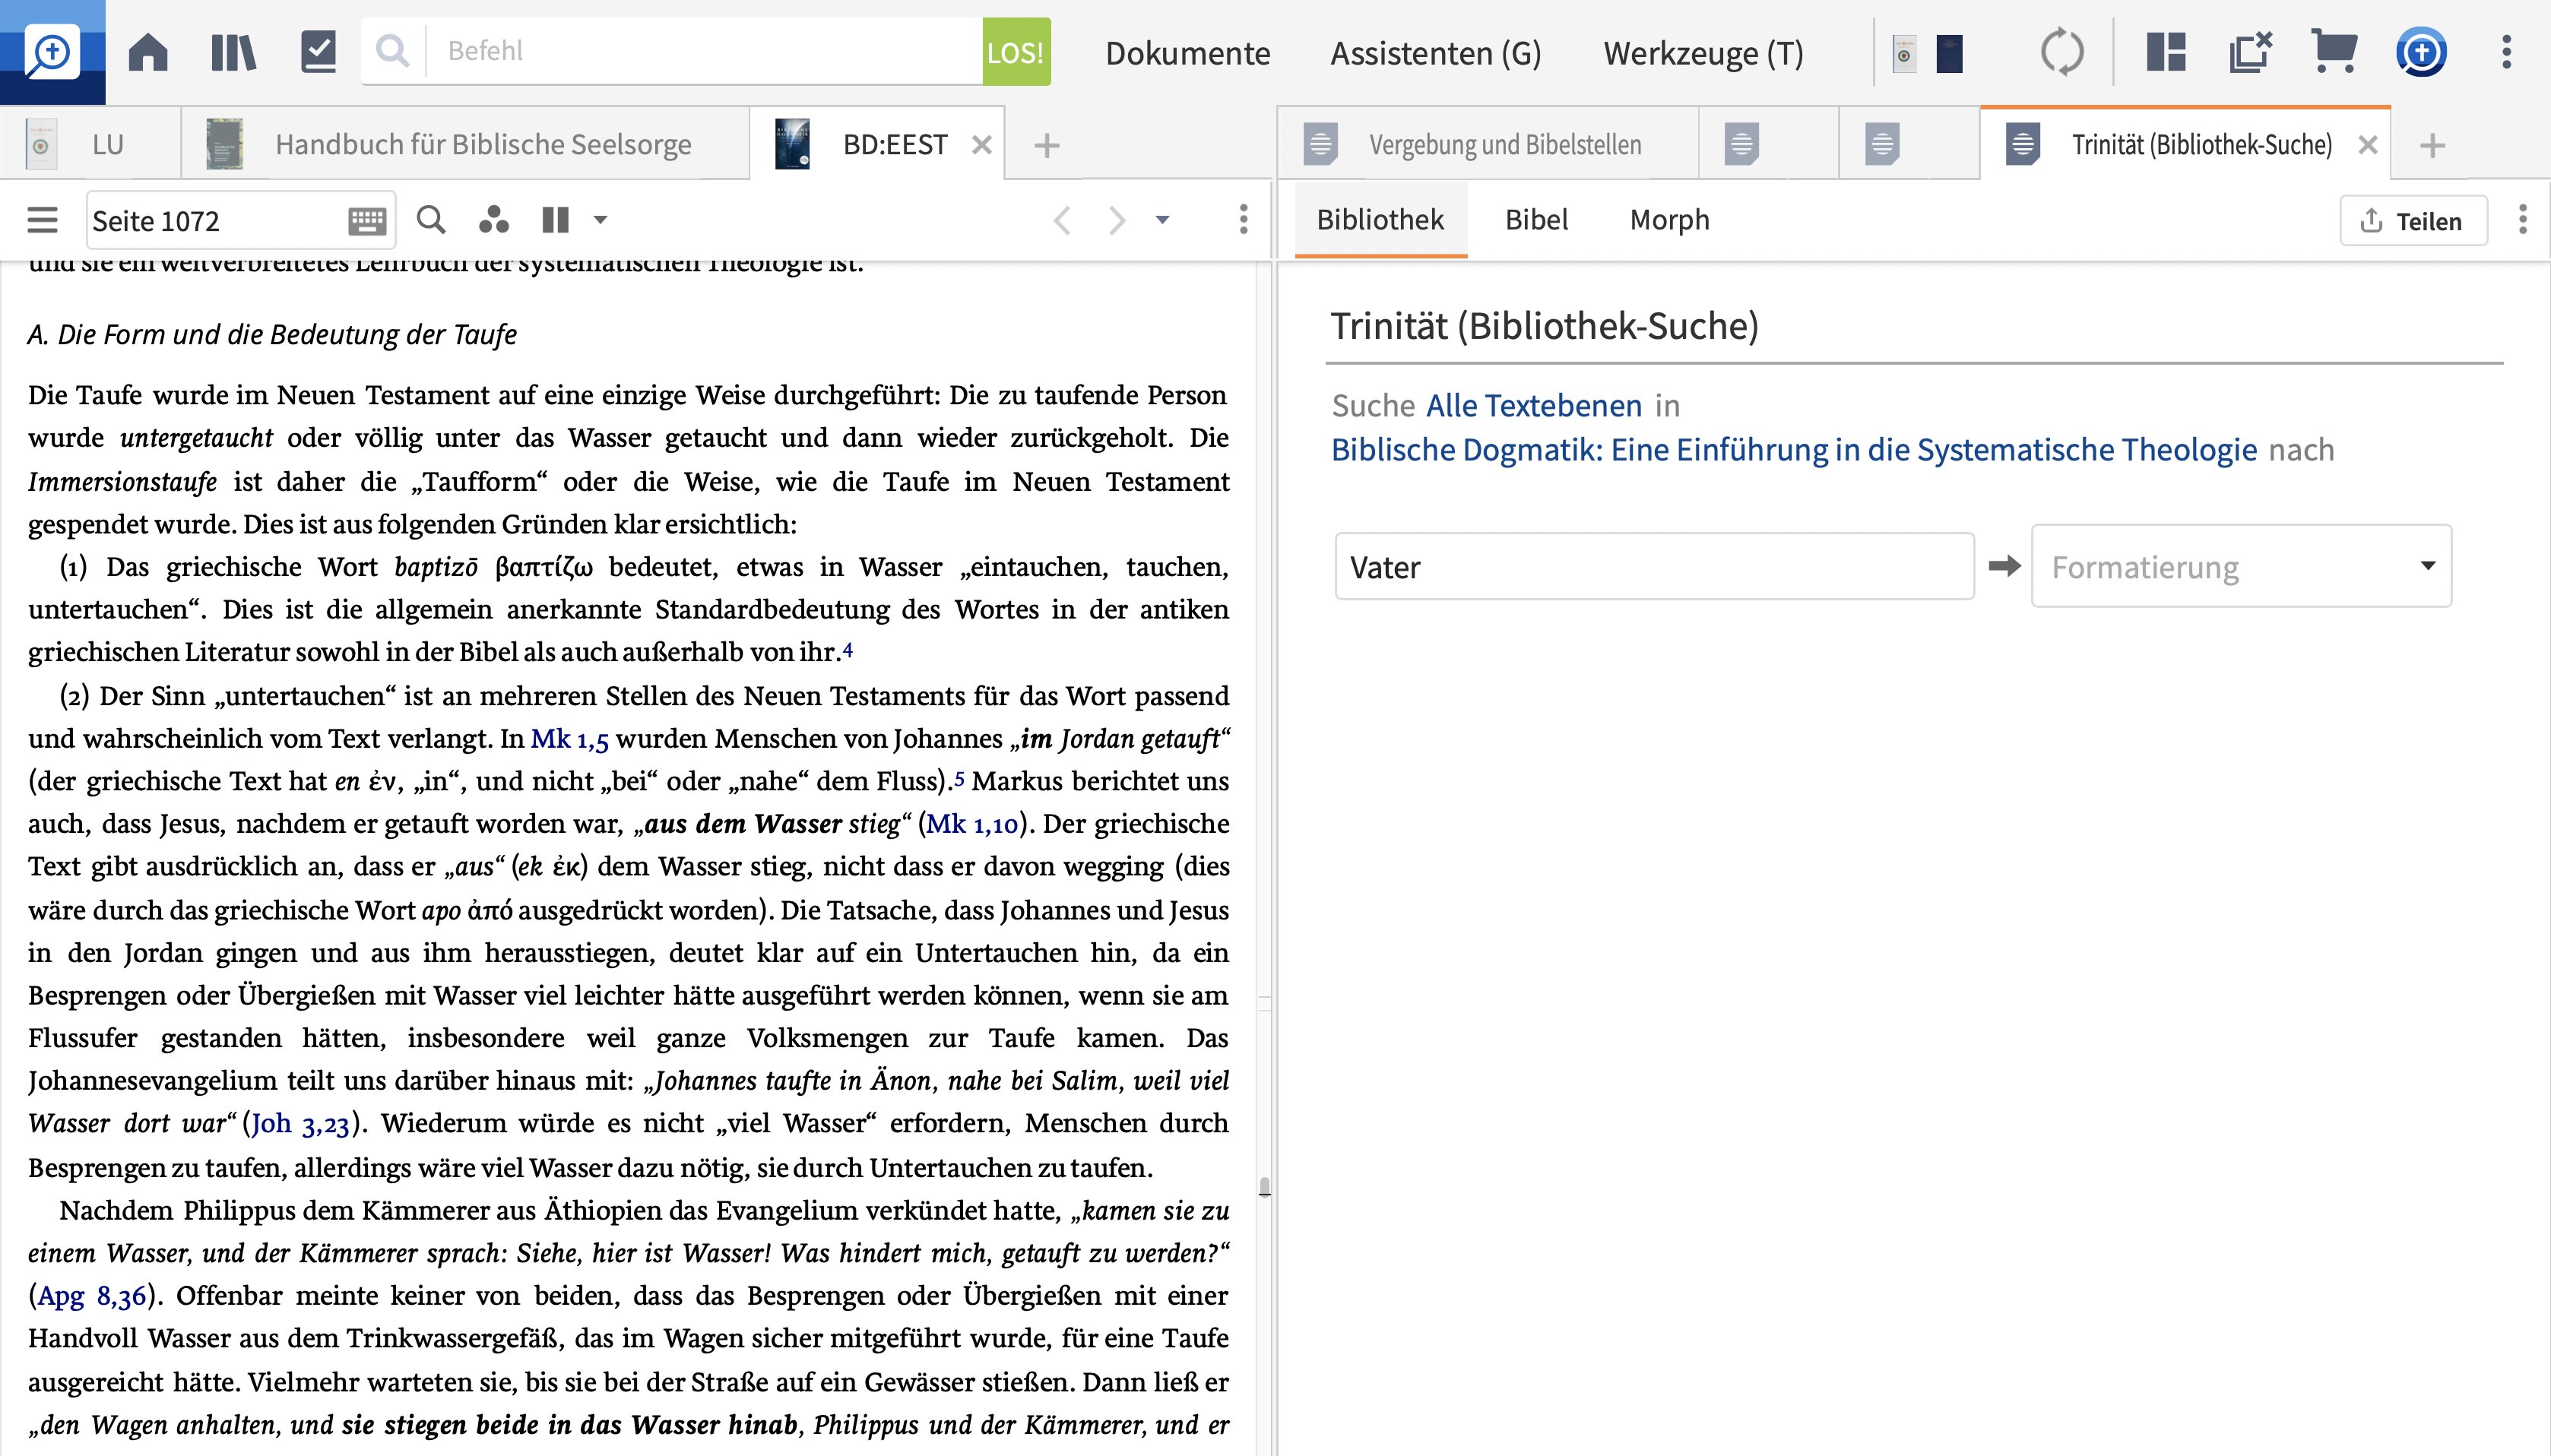Click the Trinität (Bibliothek-Suche) document title
The width and height of the screenshot is (2551, 1456).
pyautogui.click(x=1544, y=326)
